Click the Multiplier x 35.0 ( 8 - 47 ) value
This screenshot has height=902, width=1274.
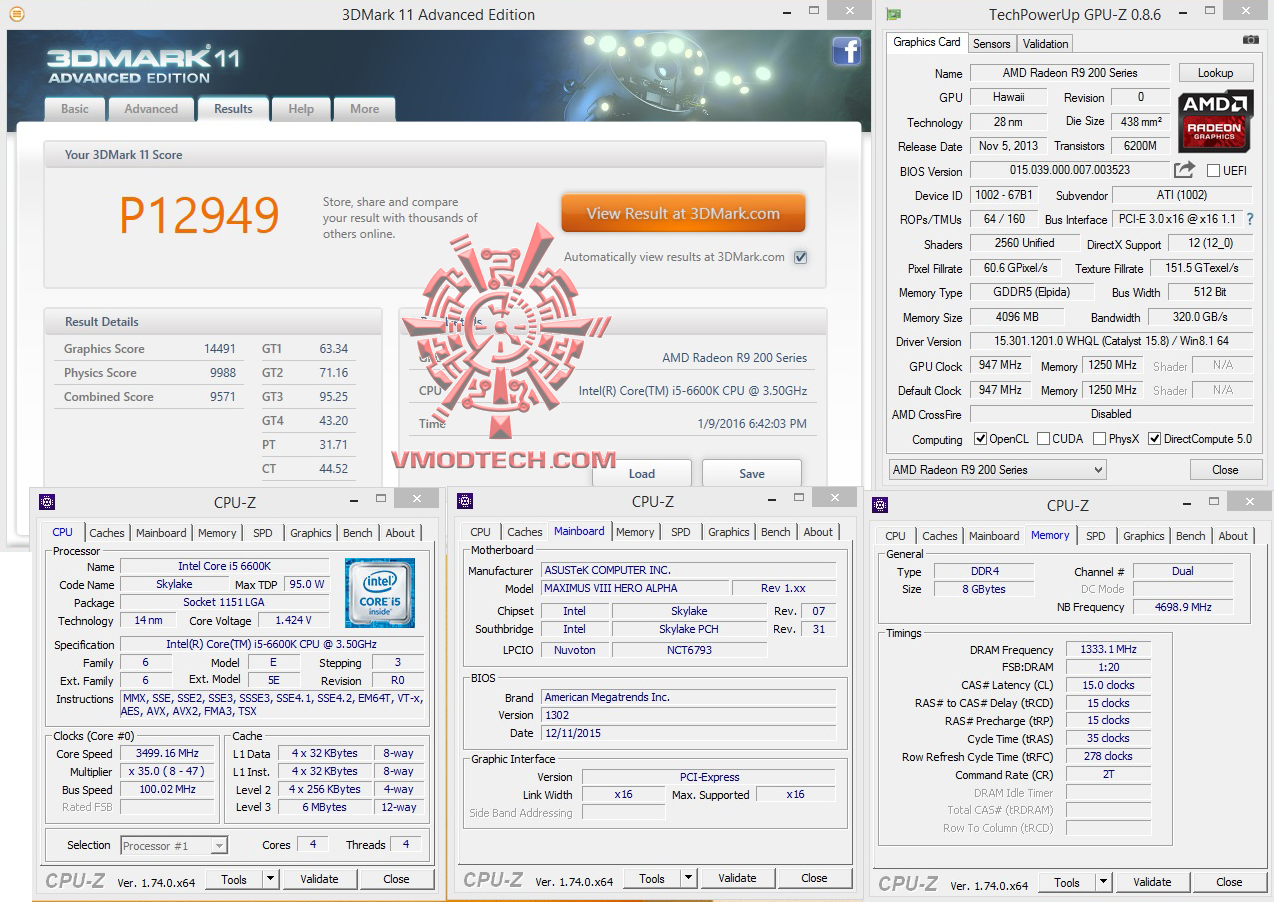coord(169,771)
